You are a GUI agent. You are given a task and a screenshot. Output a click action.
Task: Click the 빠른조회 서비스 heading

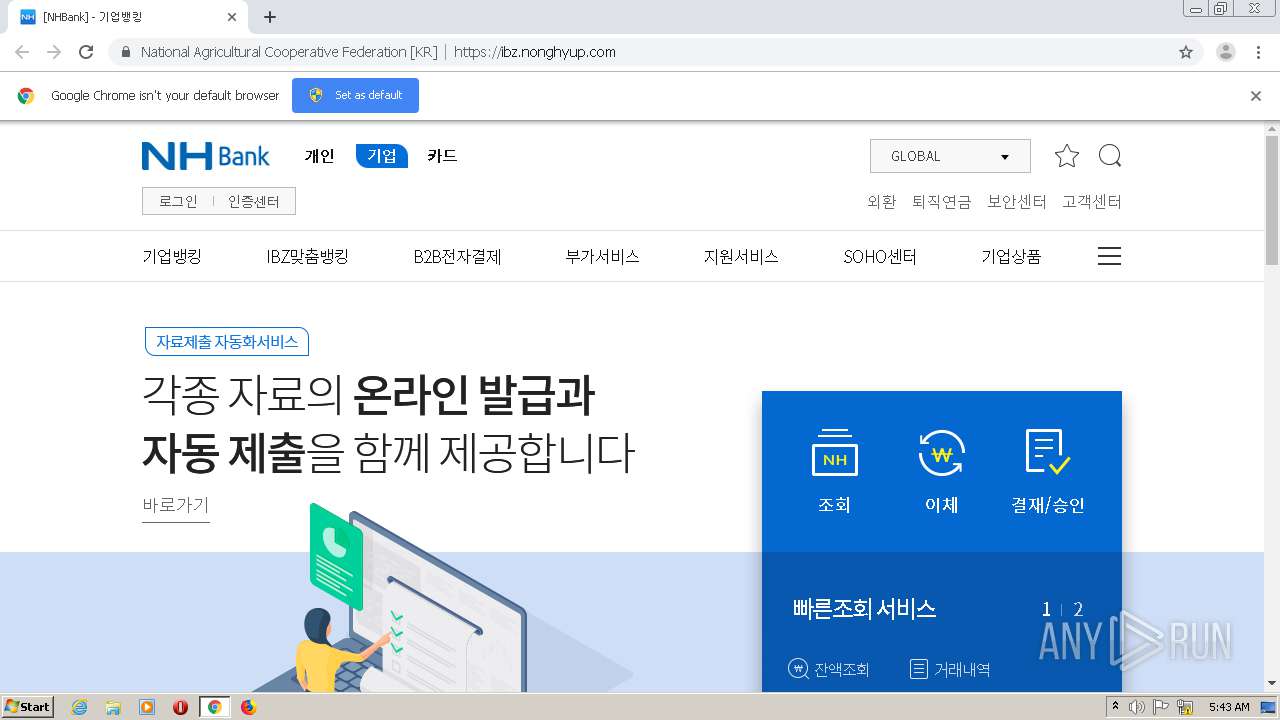[864, 609]
